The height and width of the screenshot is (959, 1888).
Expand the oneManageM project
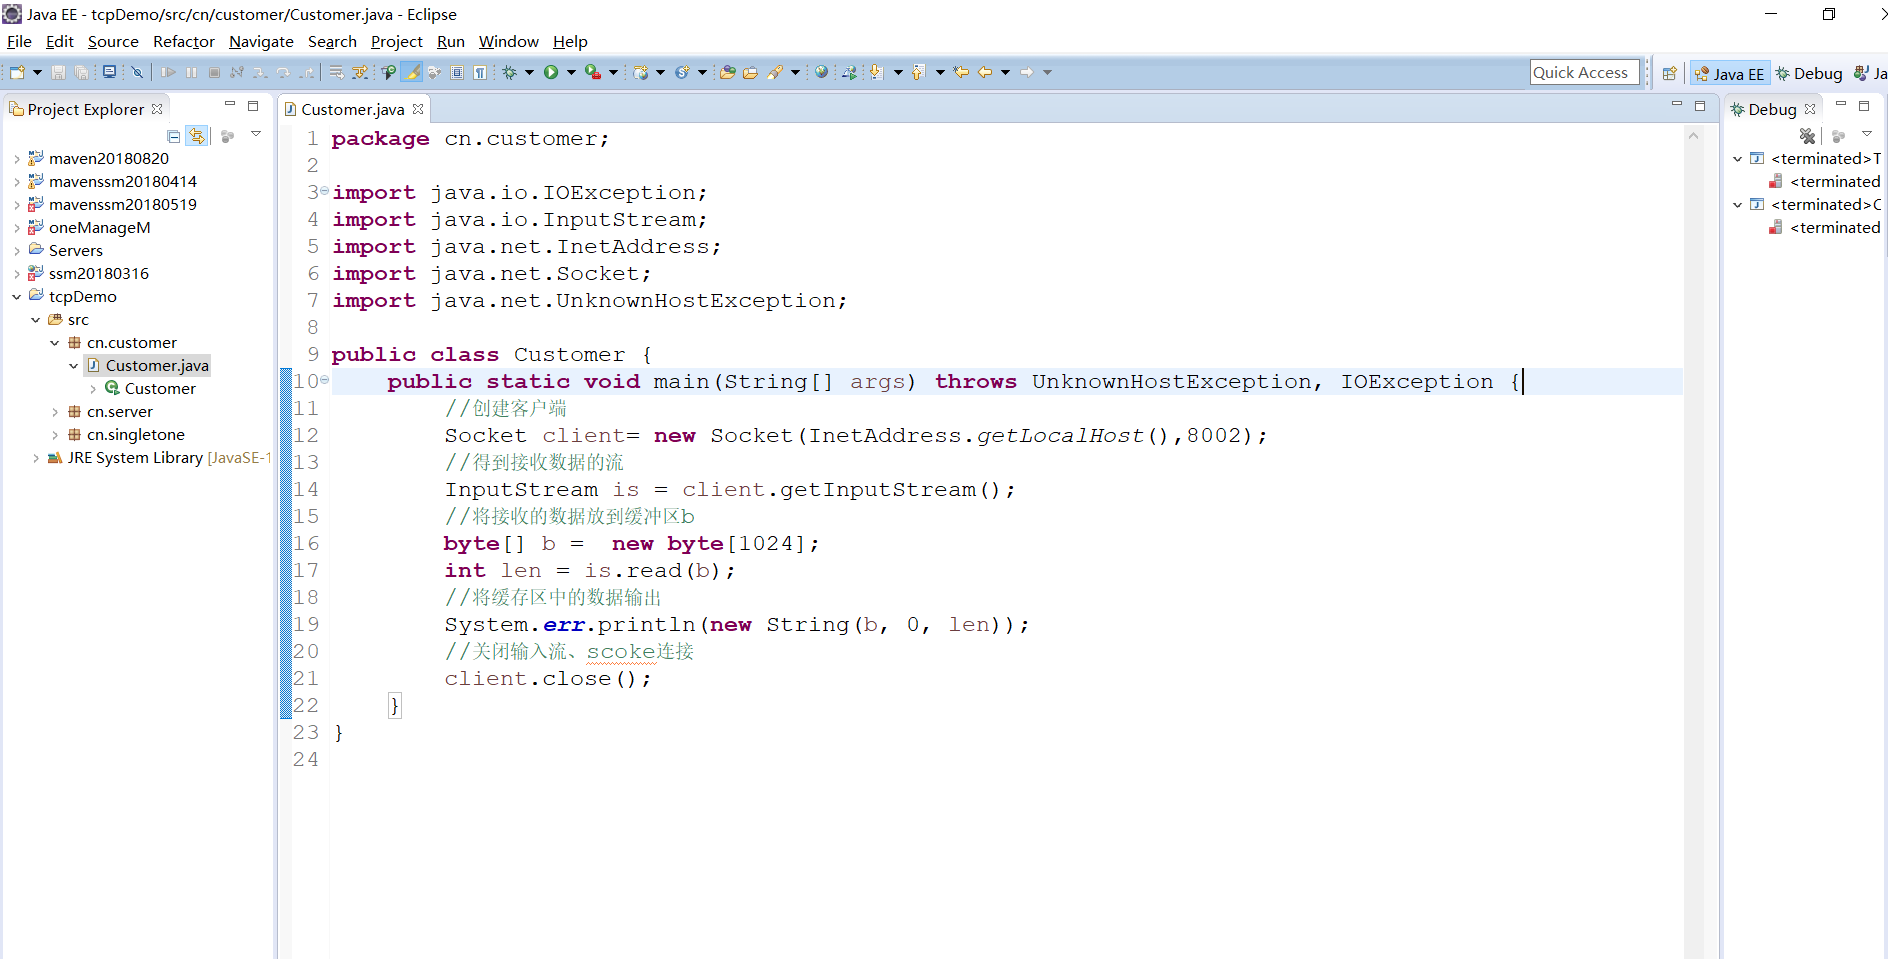(17, 227)
